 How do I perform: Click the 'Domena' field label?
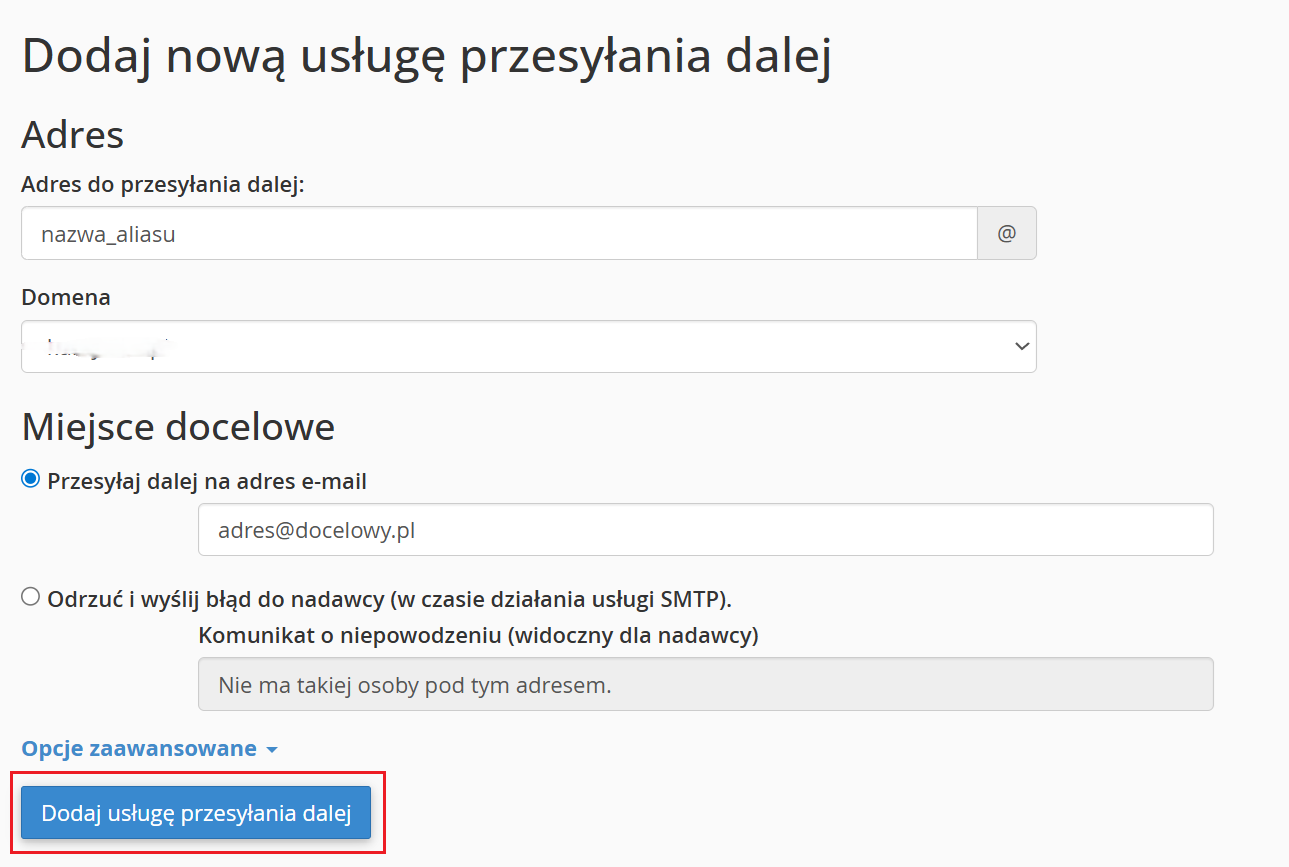click(x=66, y=297)
